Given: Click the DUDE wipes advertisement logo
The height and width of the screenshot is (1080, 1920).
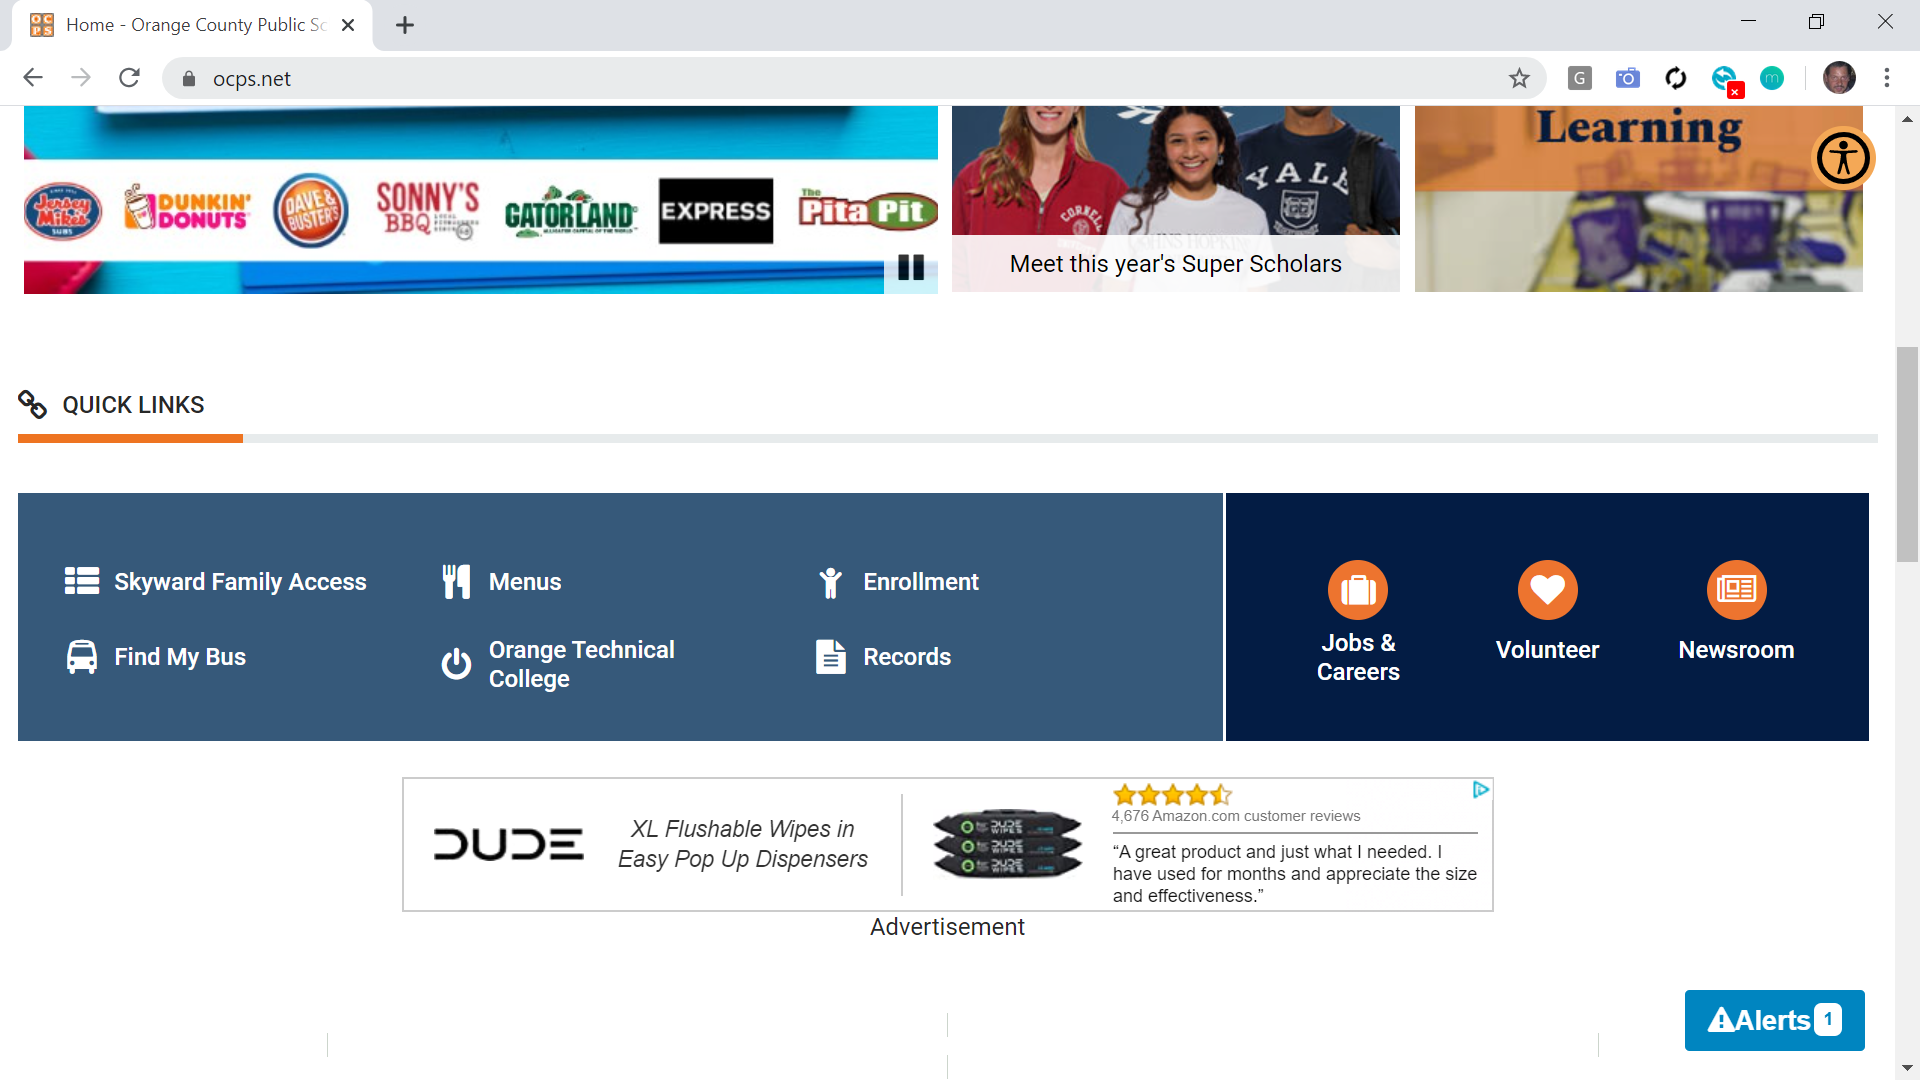Looking at the screenshot, I should pos(508,844).
